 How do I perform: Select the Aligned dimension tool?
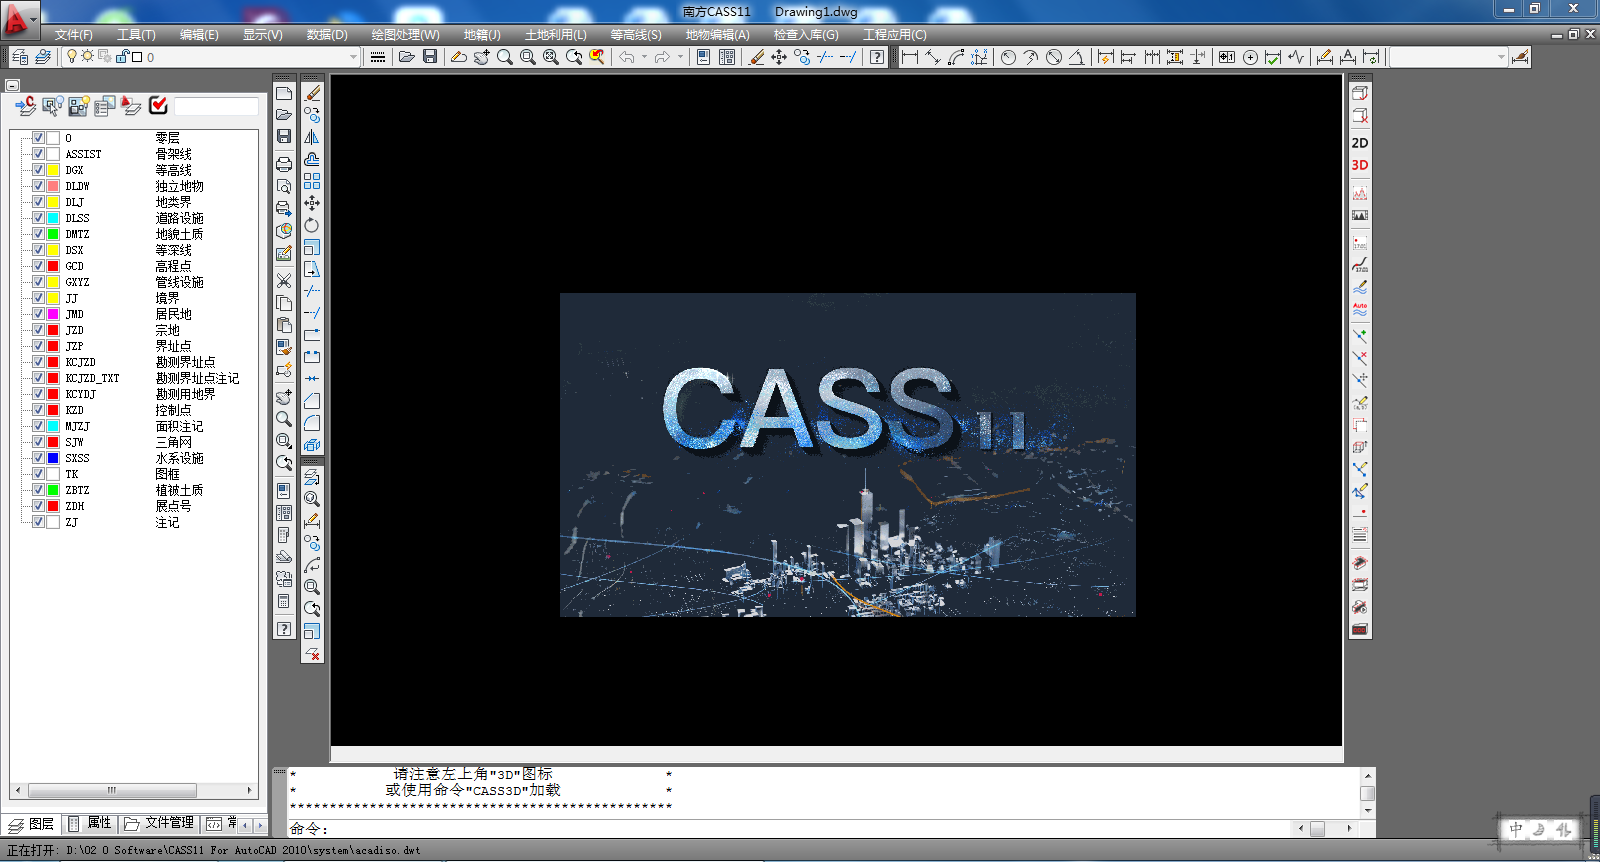click(x=932, y=57)
